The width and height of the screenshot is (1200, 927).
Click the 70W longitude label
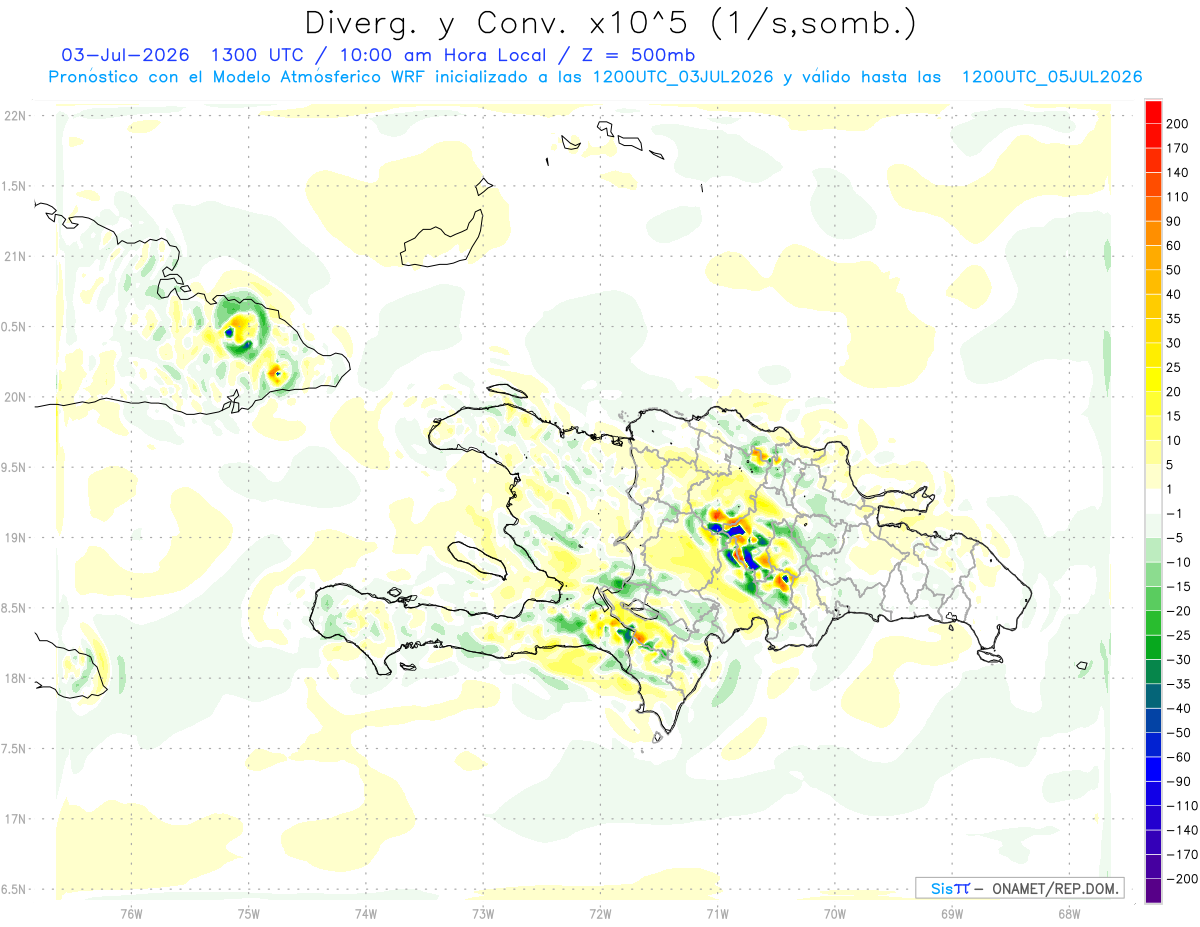(x=835, y=913)
